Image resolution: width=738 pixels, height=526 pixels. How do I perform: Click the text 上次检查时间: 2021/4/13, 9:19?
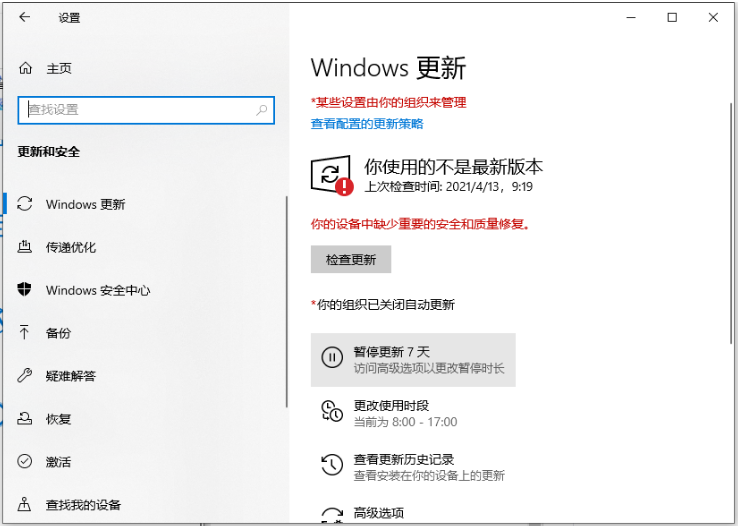pyautogui.click(x=449, y=187)
